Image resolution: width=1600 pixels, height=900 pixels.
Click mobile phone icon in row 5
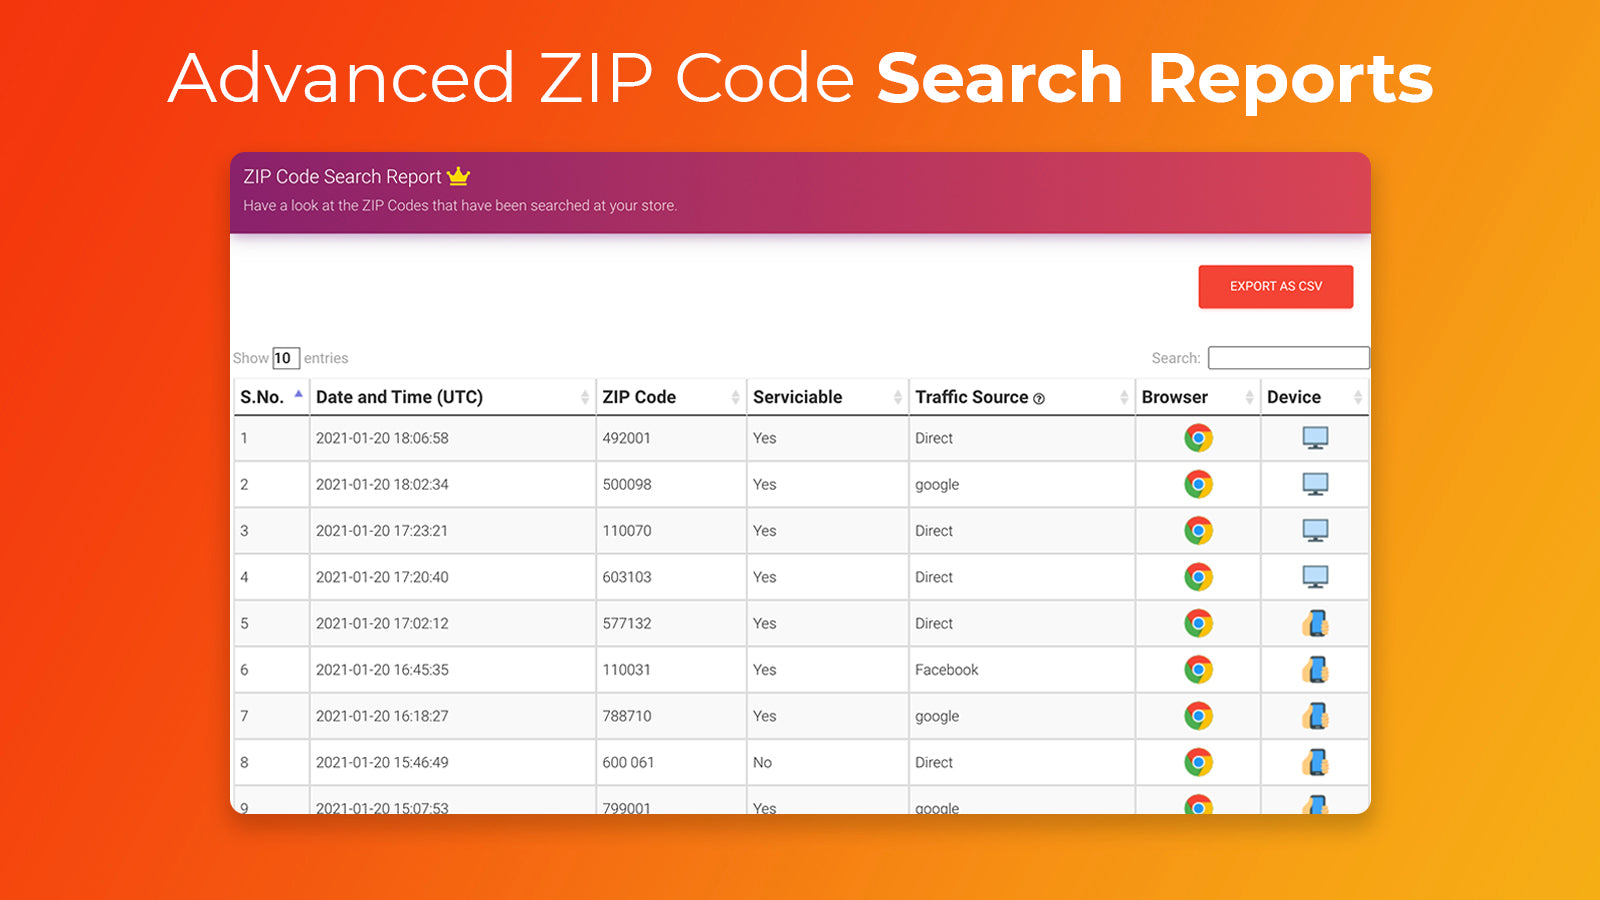coord(1315,624)
